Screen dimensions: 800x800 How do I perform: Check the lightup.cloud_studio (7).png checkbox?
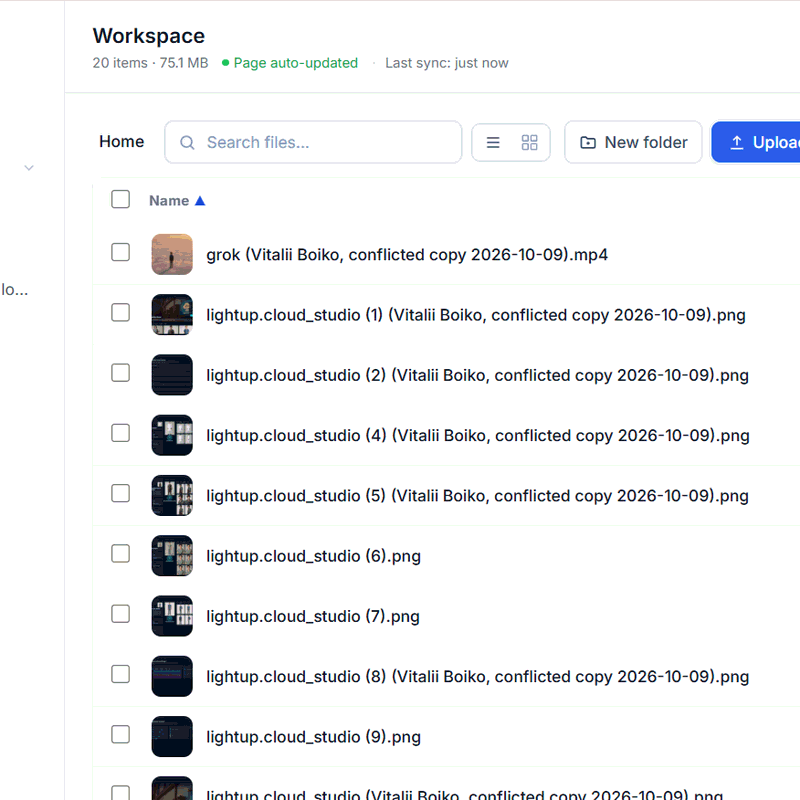click(120, 614)
